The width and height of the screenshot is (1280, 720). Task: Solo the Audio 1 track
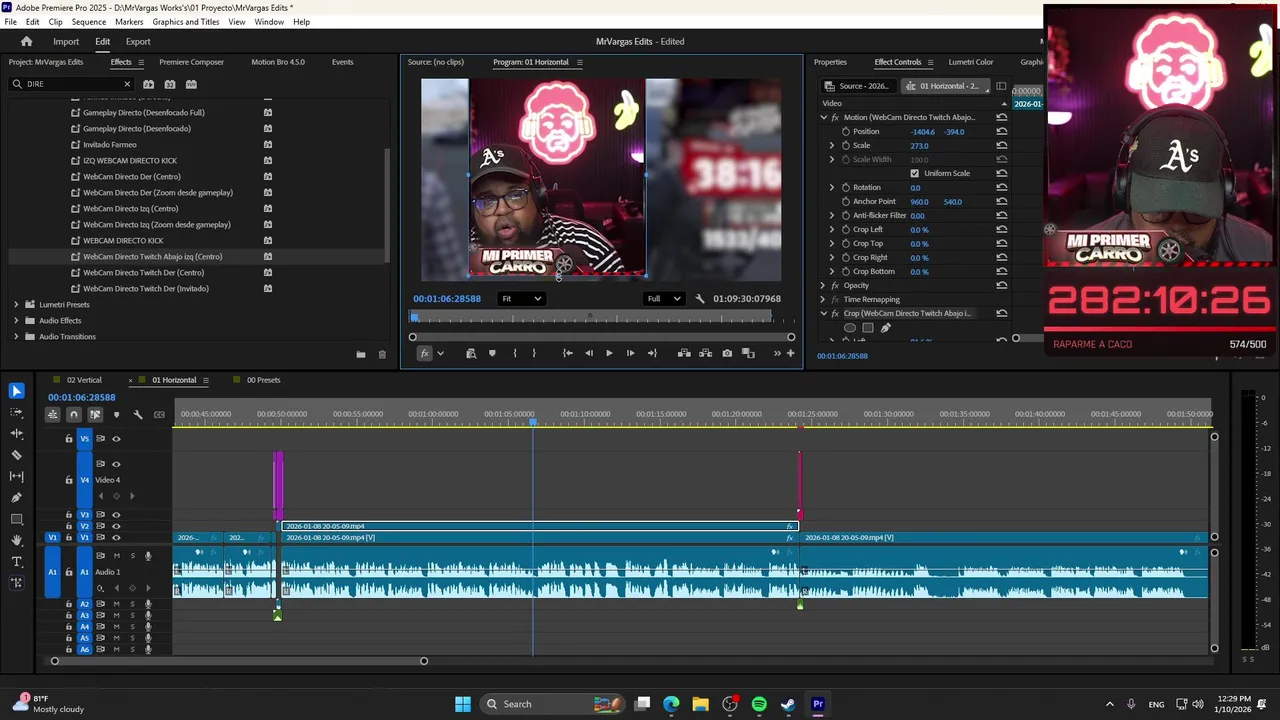click(x=131, y=555)
